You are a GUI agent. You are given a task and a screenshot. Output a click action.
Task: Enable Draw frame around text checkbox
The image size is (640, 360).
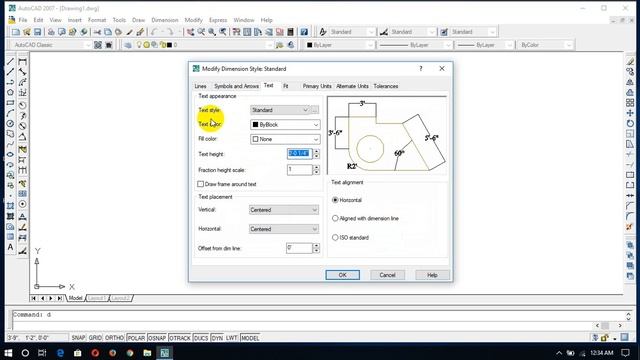tap(200, 184)
